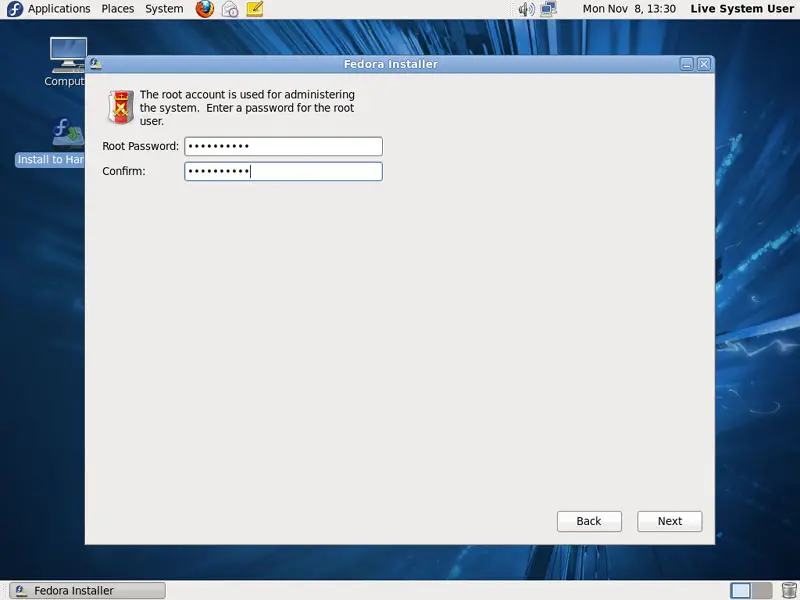Open the Applications menu
The height and width of the screenshot is (600, 800).
point(59,9)
